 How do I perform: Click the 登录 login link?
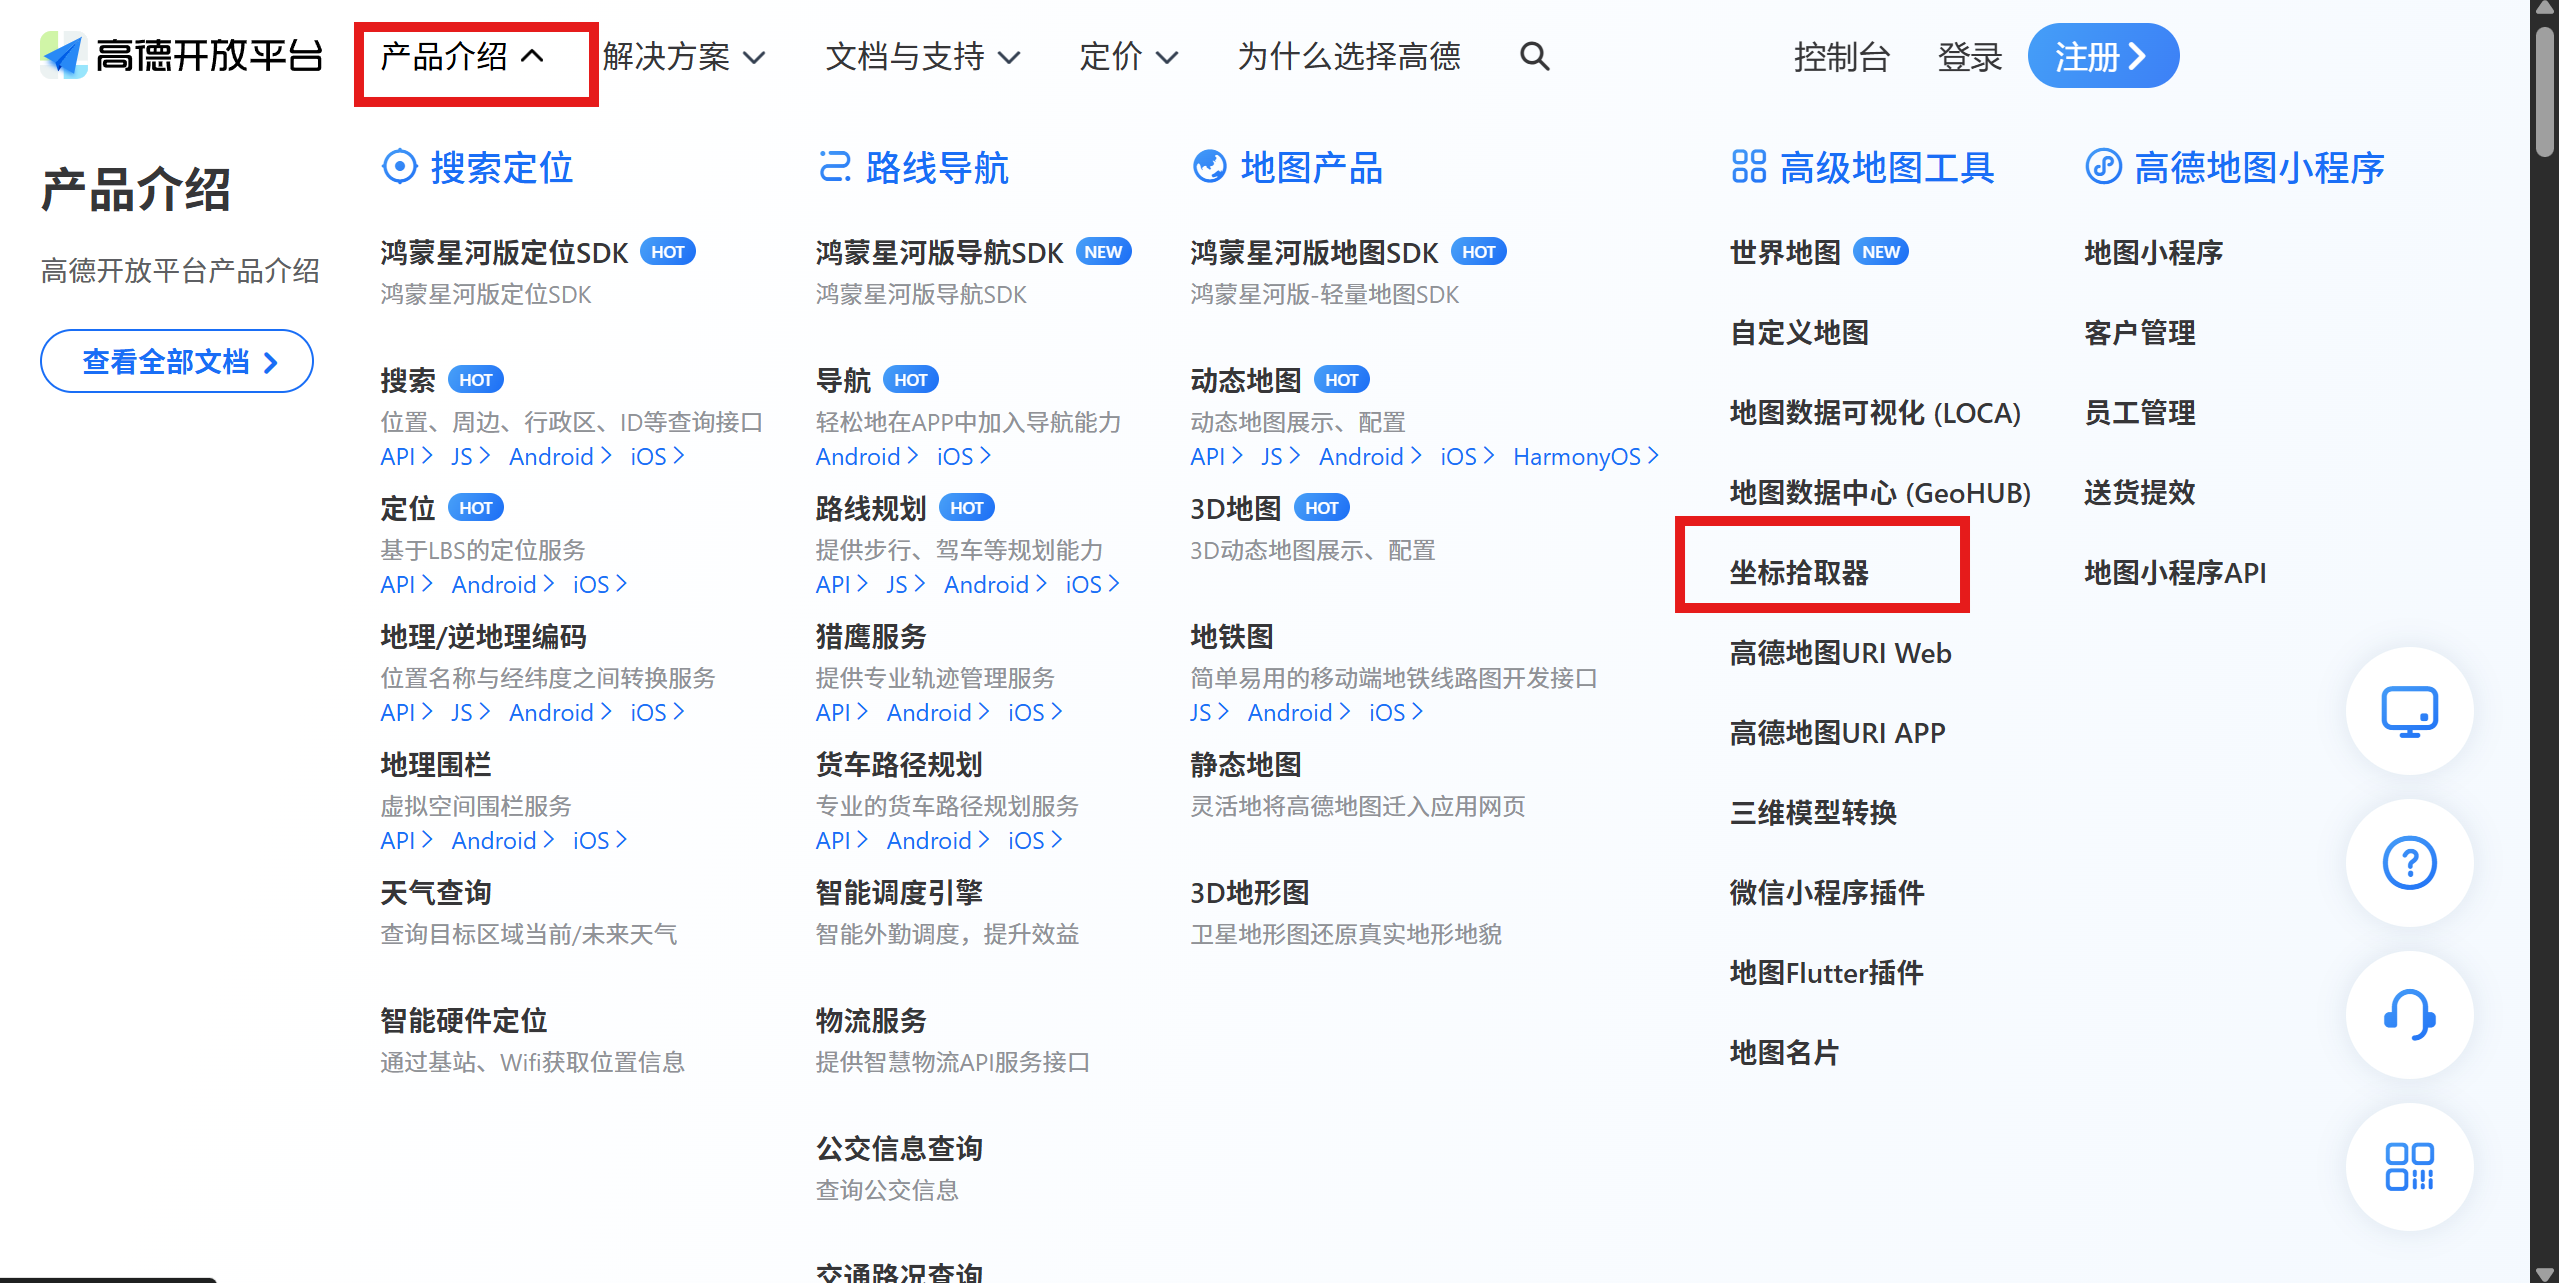(x=1970, y=57)
